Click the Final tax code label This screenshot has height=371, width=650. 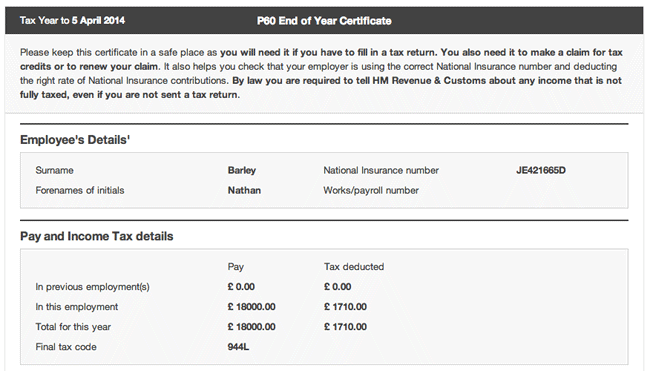(x=66, y=347)
